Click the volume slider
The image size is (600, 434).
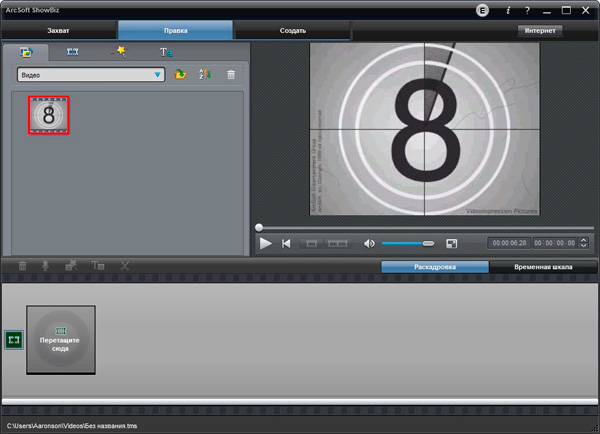click(x=407, y=243)
